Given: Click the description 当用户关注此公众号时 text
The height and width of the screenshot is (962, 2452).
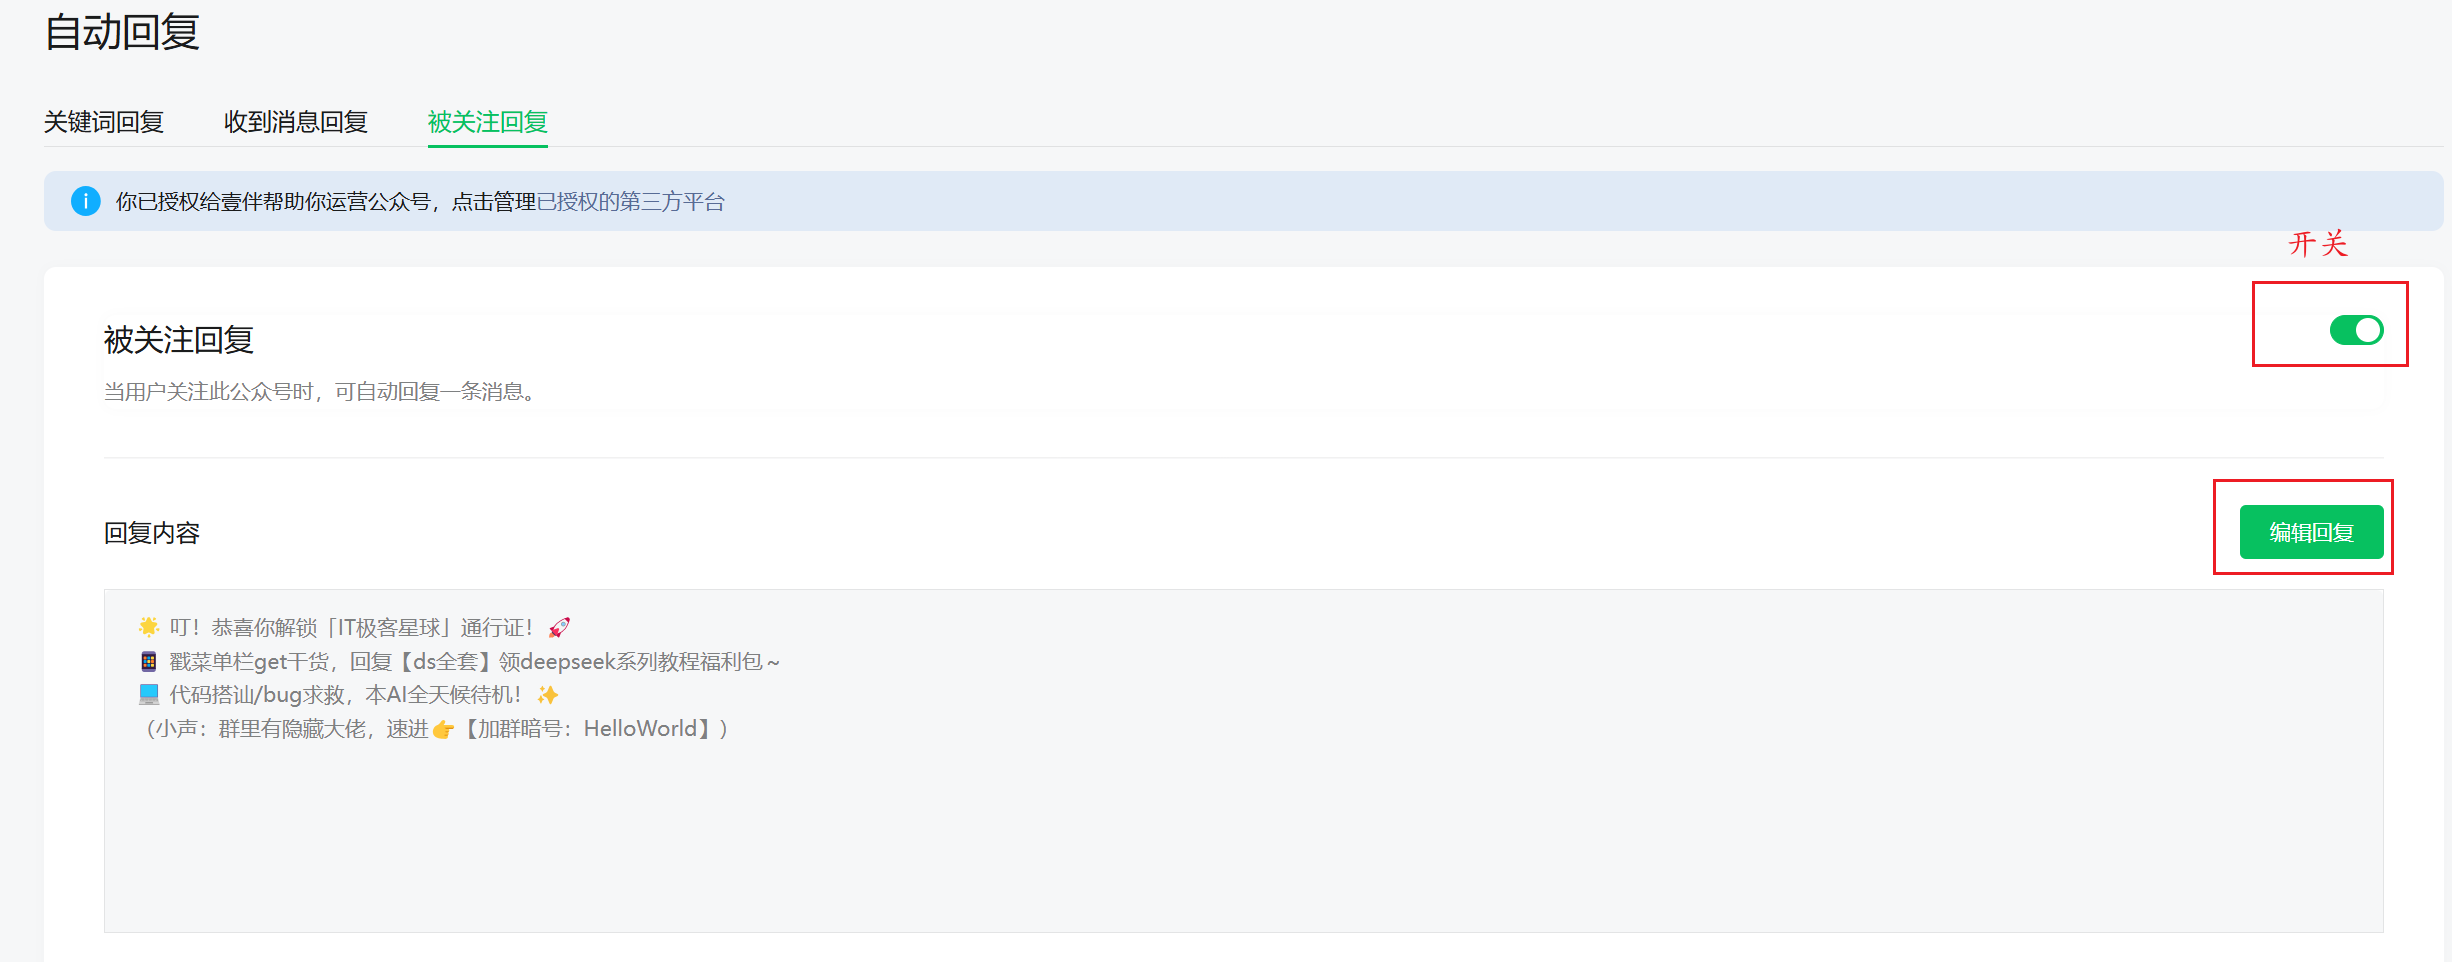Looking at the screenshot, I should coord(321,392).
